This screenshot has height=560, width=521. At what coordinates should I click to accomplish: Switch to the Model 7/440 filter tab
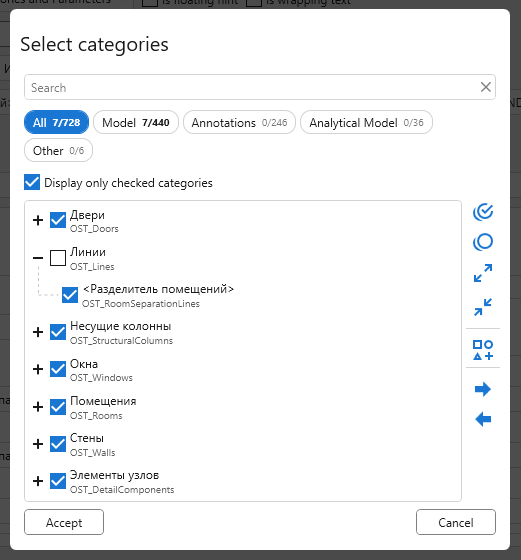click(136, 122)
